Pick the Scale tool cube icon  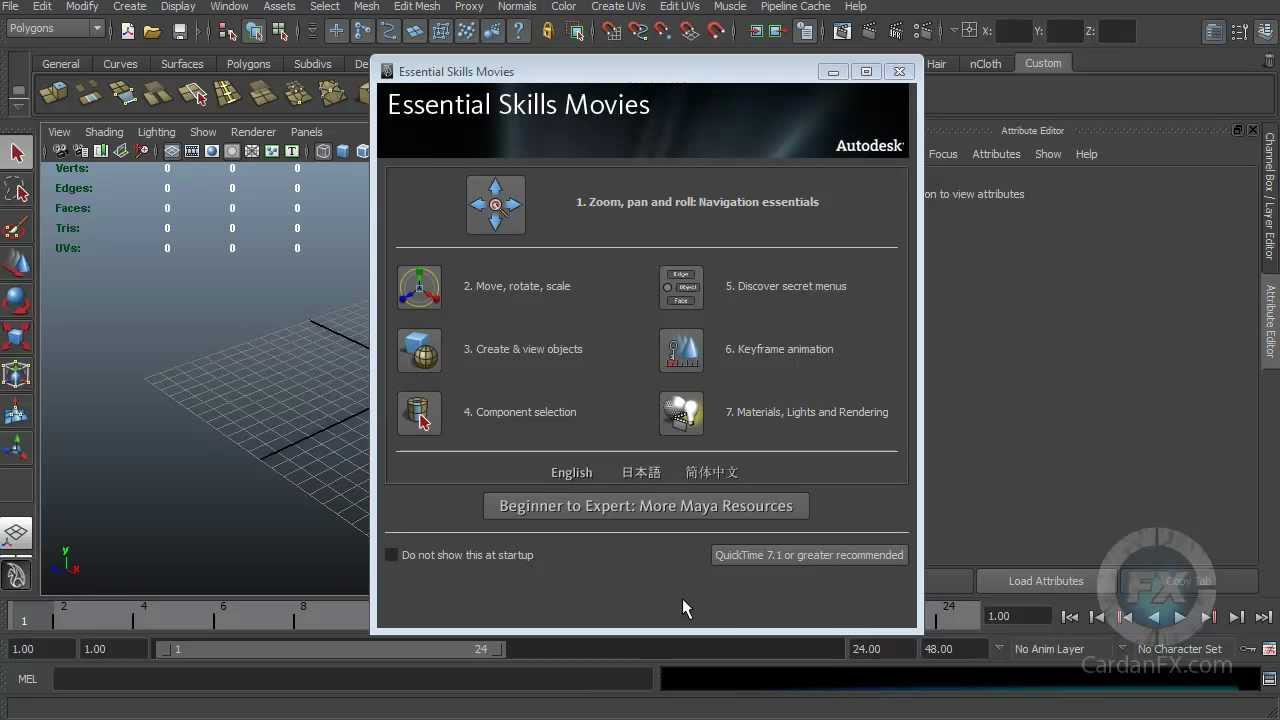[16, 337]
